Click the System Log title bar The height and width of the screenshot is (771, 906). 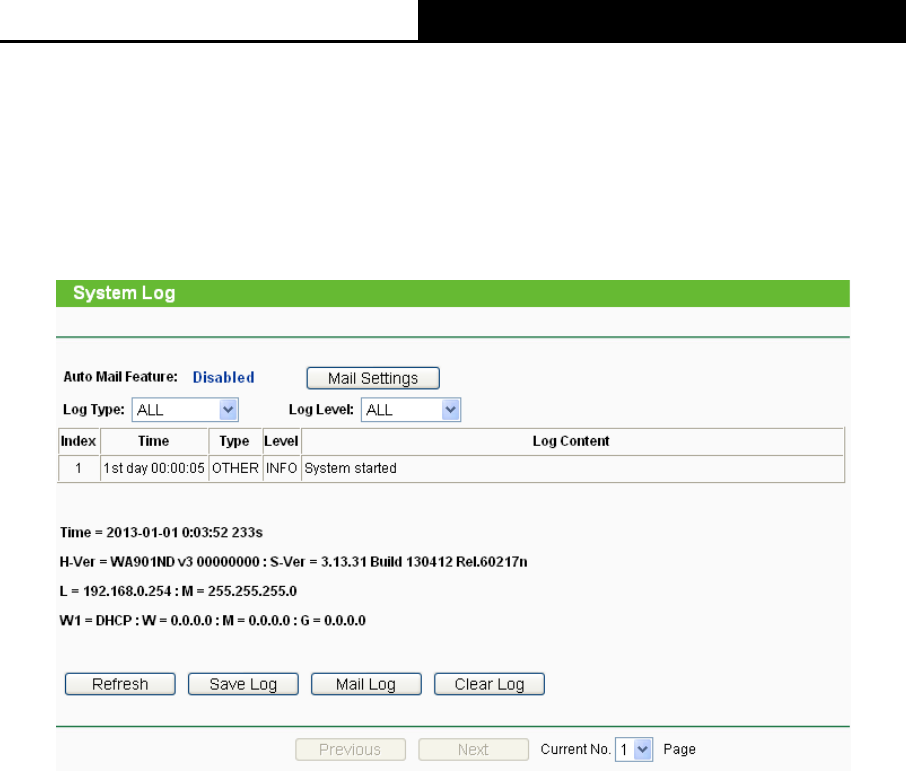coord(453,293)
